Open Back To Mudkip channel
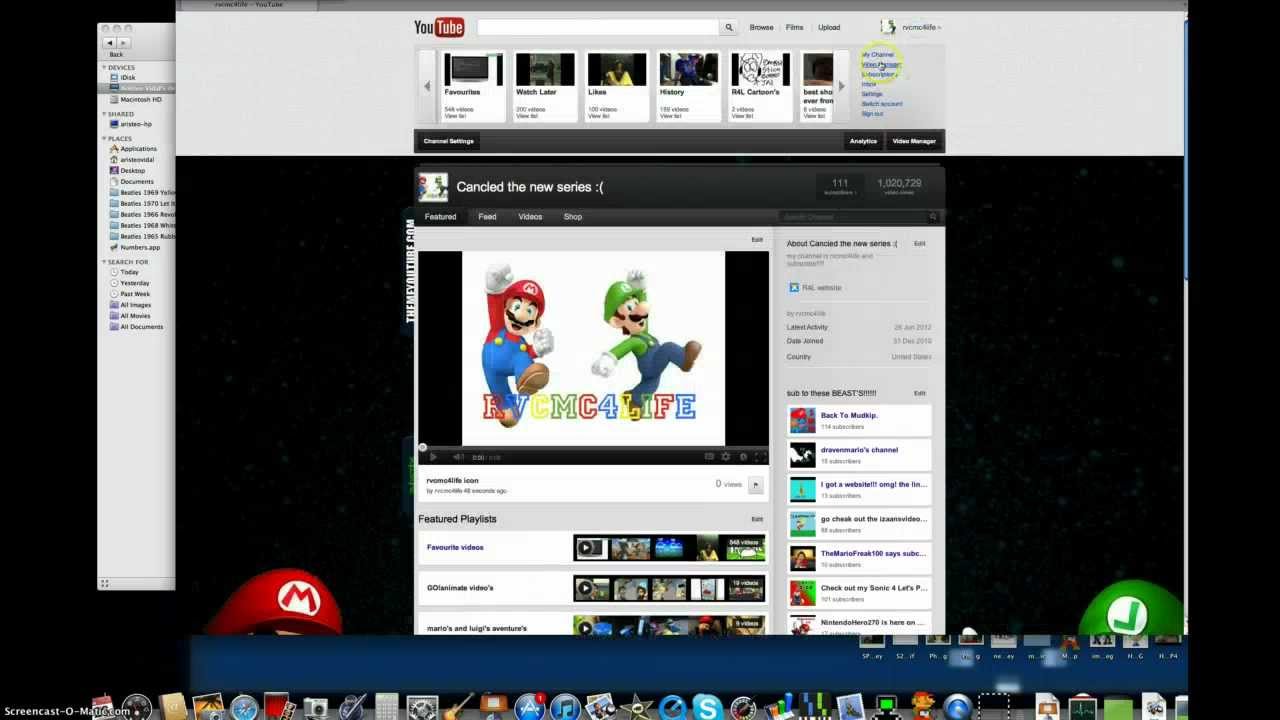This screenshot has height=720, width=1280. (x=849, y=415)
